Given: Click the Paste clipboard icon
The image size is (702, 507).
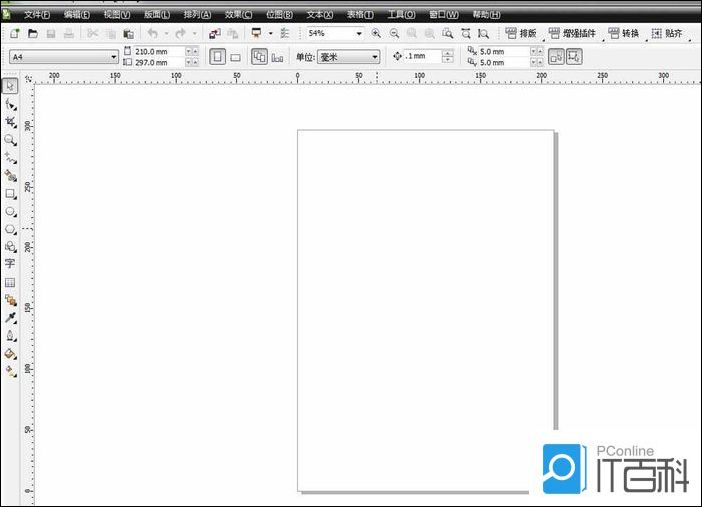Looking at the screenshot, I should point(128,33).
